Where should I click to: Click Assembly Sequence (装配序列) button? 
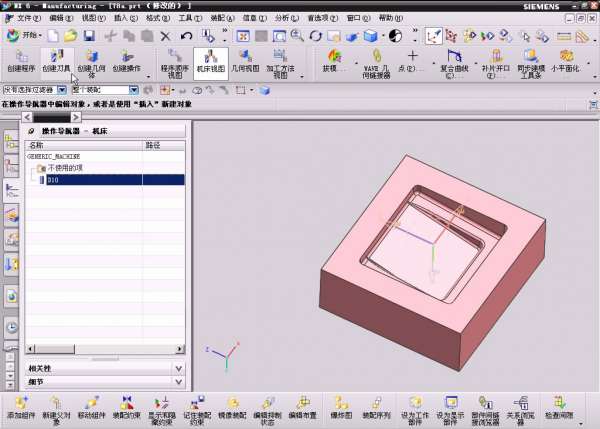tap(376, 408)
